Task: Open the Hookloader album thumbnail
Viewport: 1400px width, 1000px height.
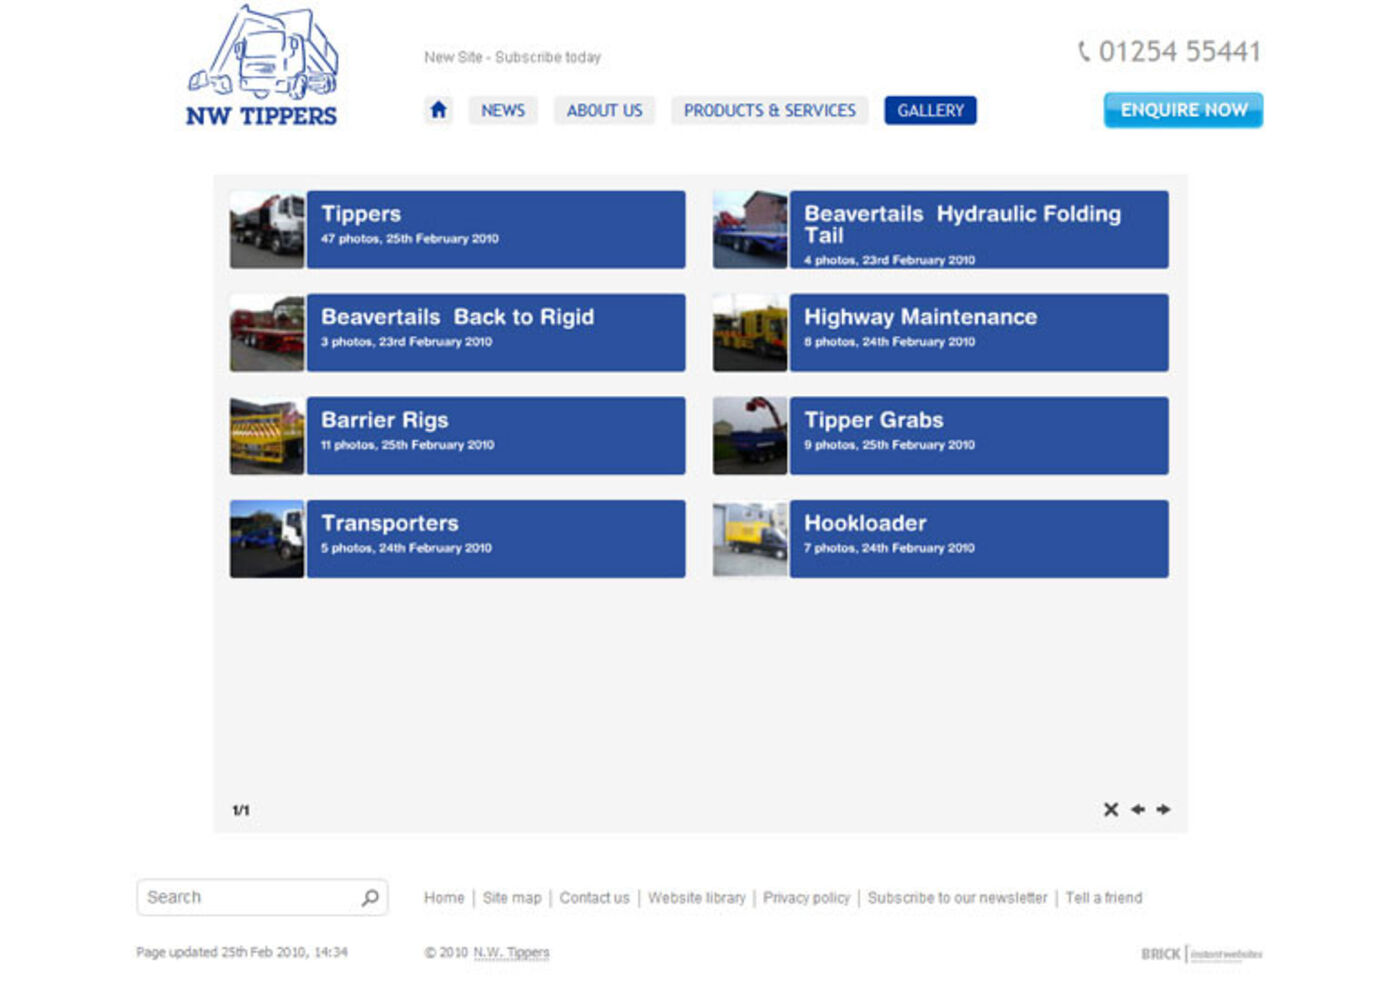Action: (x=750, y=539)
